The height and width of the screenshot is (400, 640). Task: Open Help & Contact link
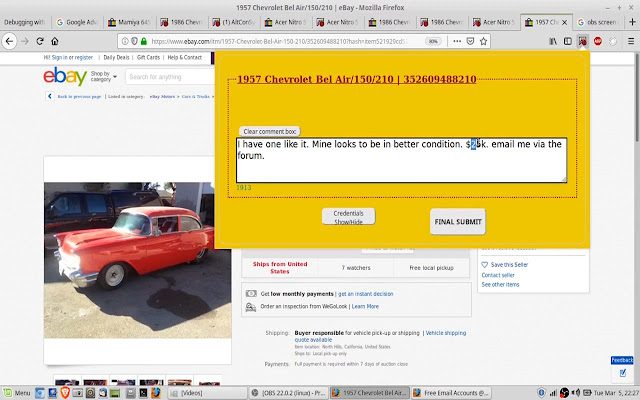[x=184, y=58]
